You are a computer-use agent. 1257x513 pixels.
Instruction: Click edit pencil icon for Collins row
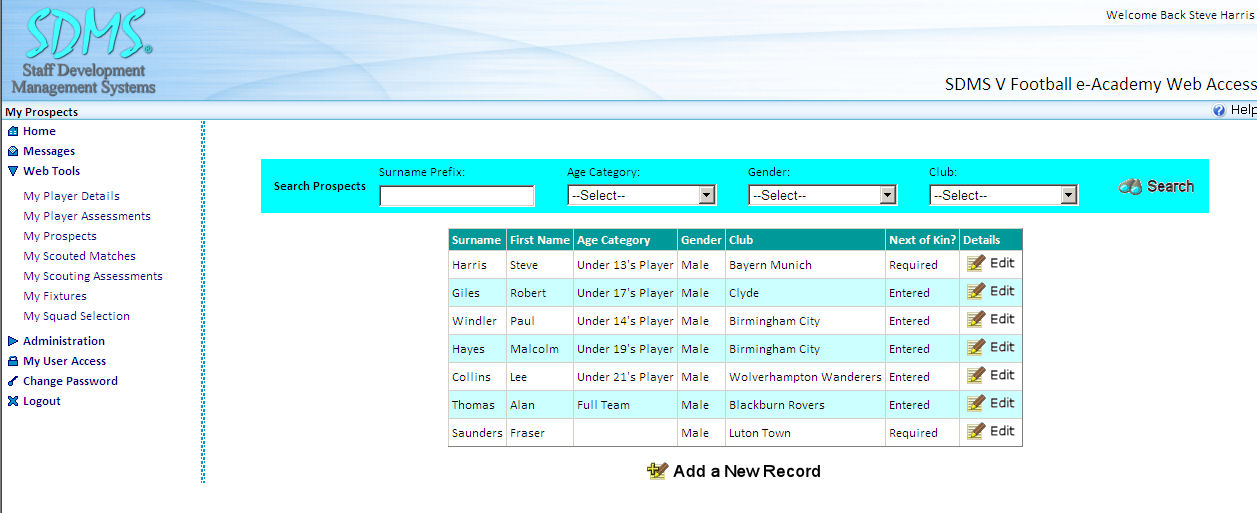976,375
